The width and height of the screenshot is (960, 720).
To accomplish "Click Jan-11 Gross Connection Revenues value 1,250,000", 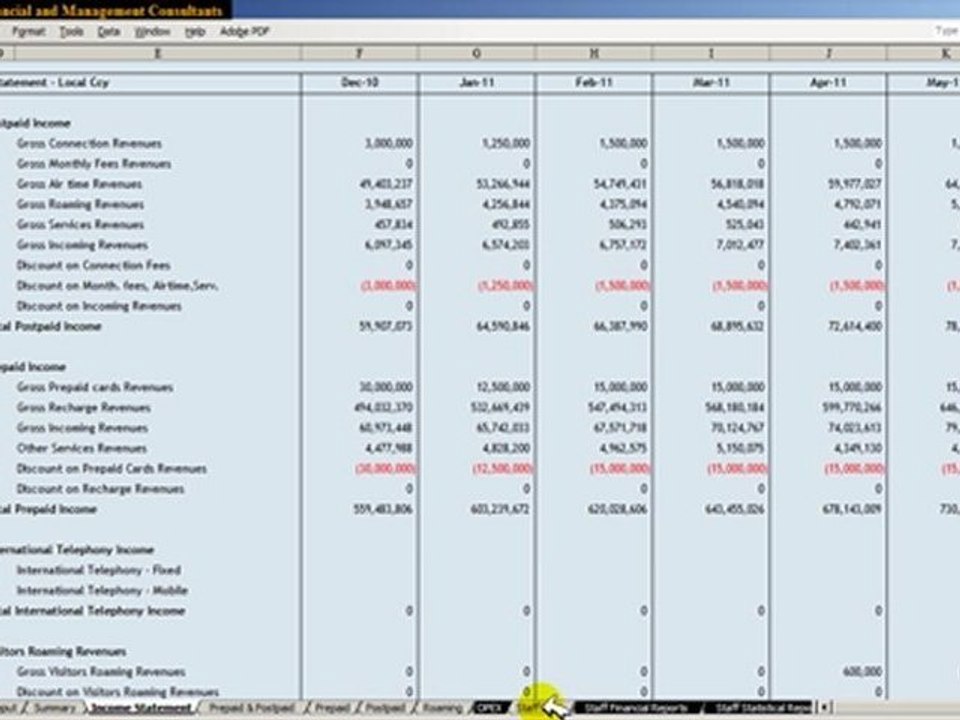I will [x=506, y=143].
